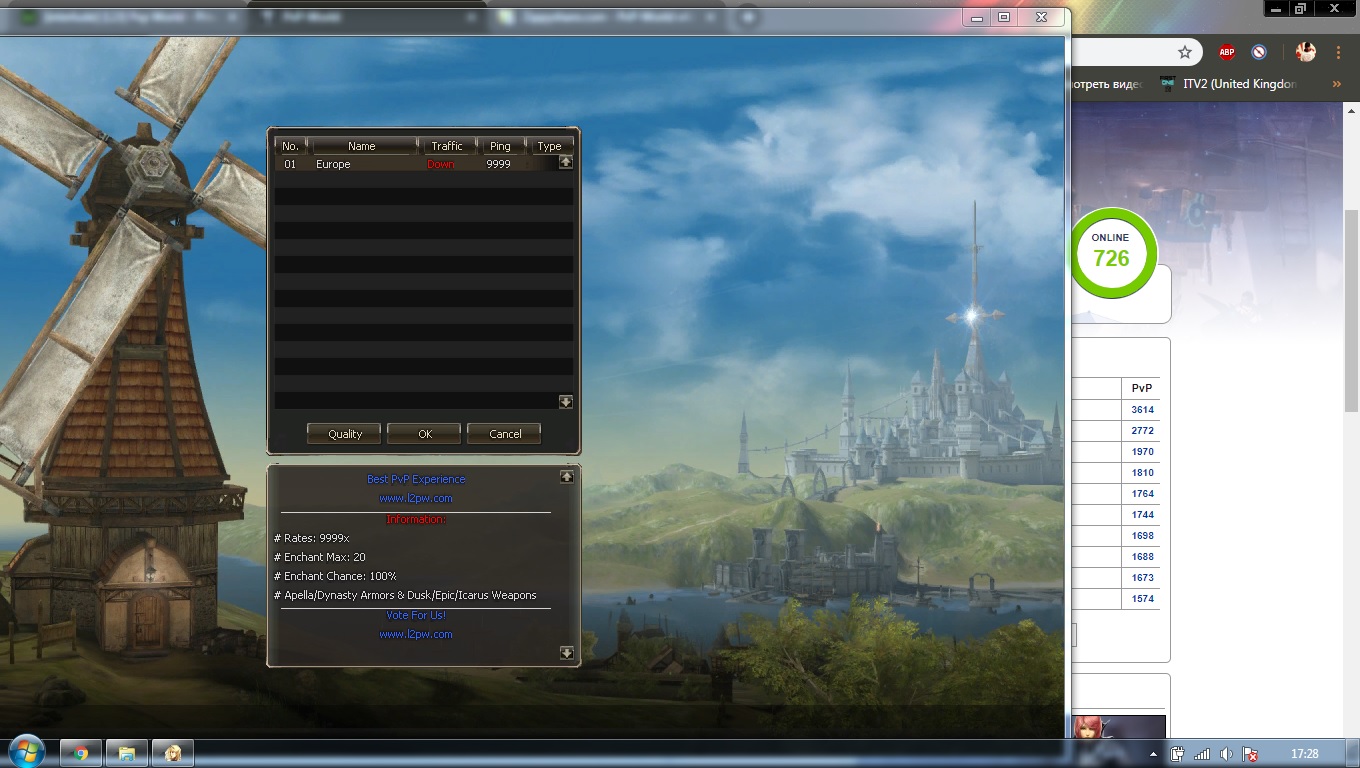Click the Apella/Dynasty Armors weapons line

pos(405,595)
